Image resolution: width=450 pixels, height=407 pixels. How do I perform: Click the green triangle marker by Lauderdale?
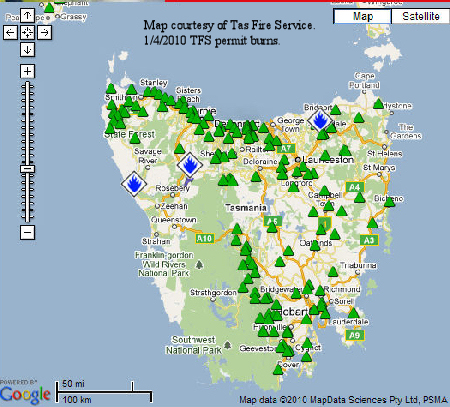[x=353, y=313]
